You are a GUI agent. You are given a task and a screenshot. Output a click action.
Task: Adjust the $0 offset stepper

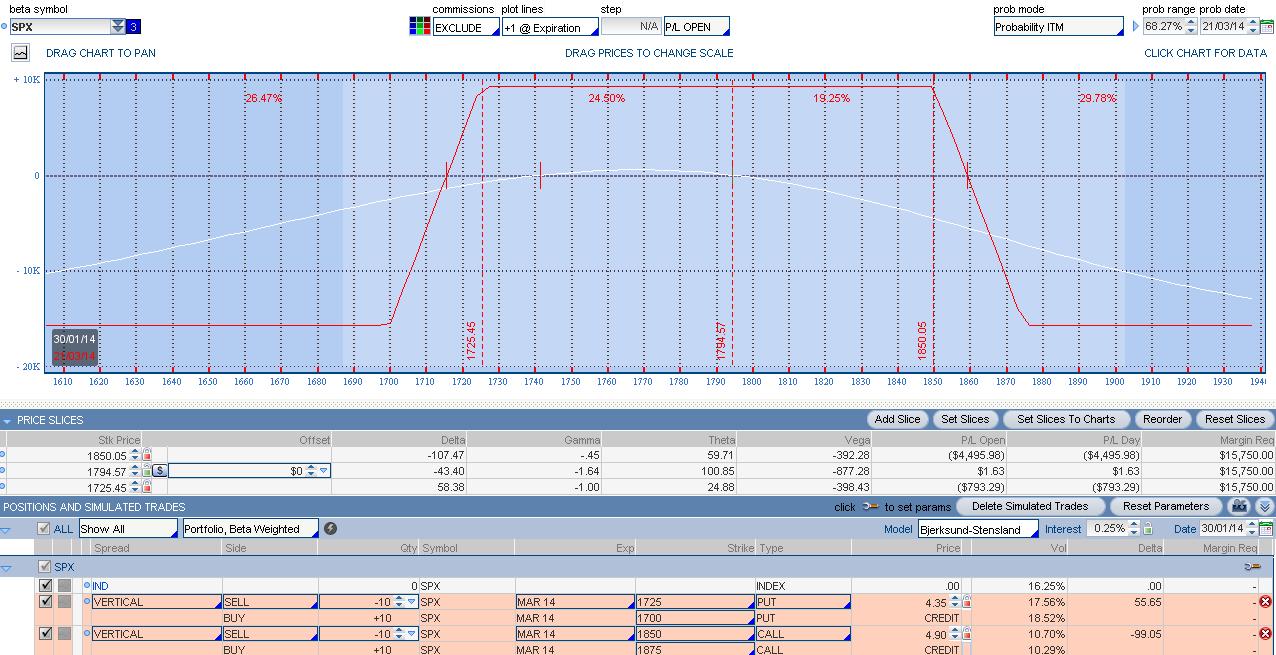click(310, 471)
